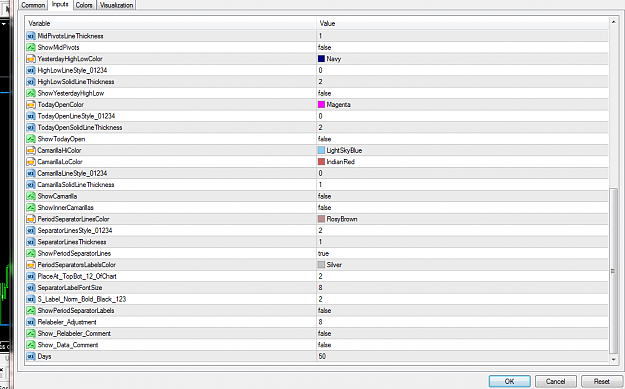The height and width of the screenshot is (389, 625).
Task: Click the ShowYesterdayHighLow boolean icon
Action: click(31, 93)
